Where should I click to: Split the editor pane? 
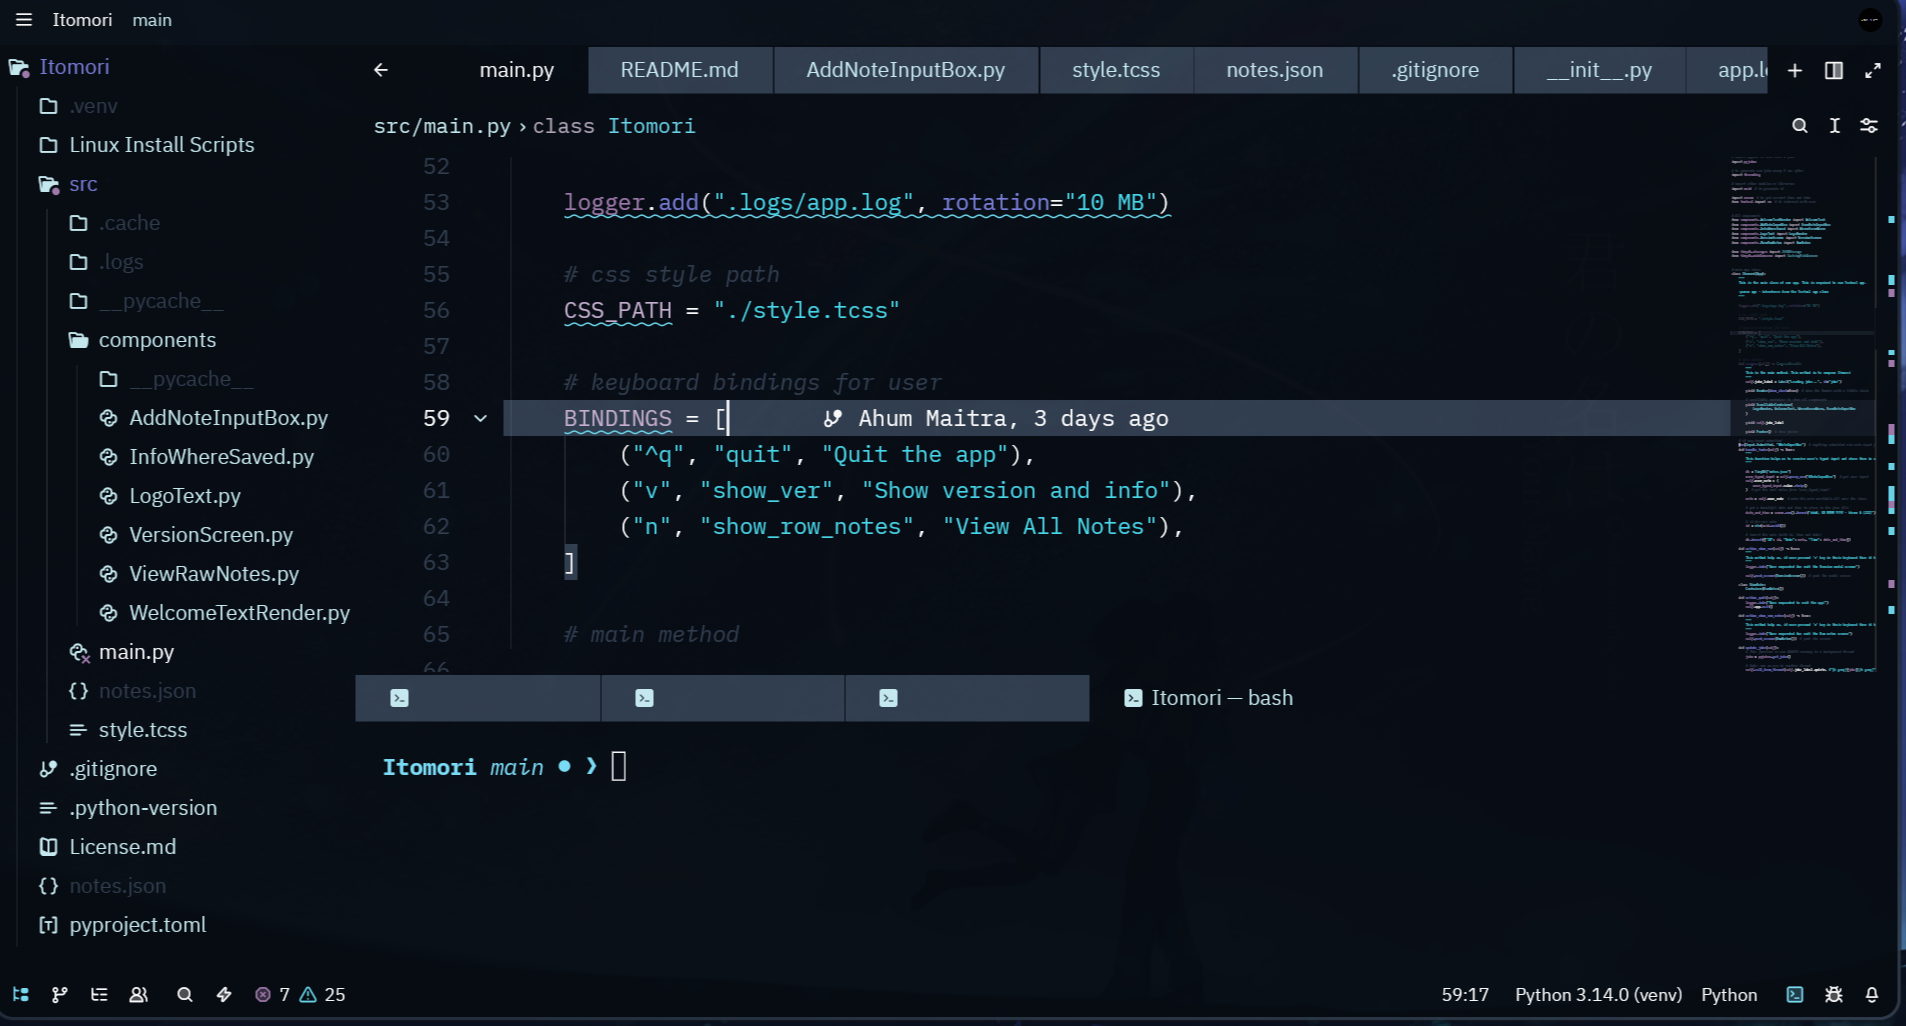tap(1834, 70)
